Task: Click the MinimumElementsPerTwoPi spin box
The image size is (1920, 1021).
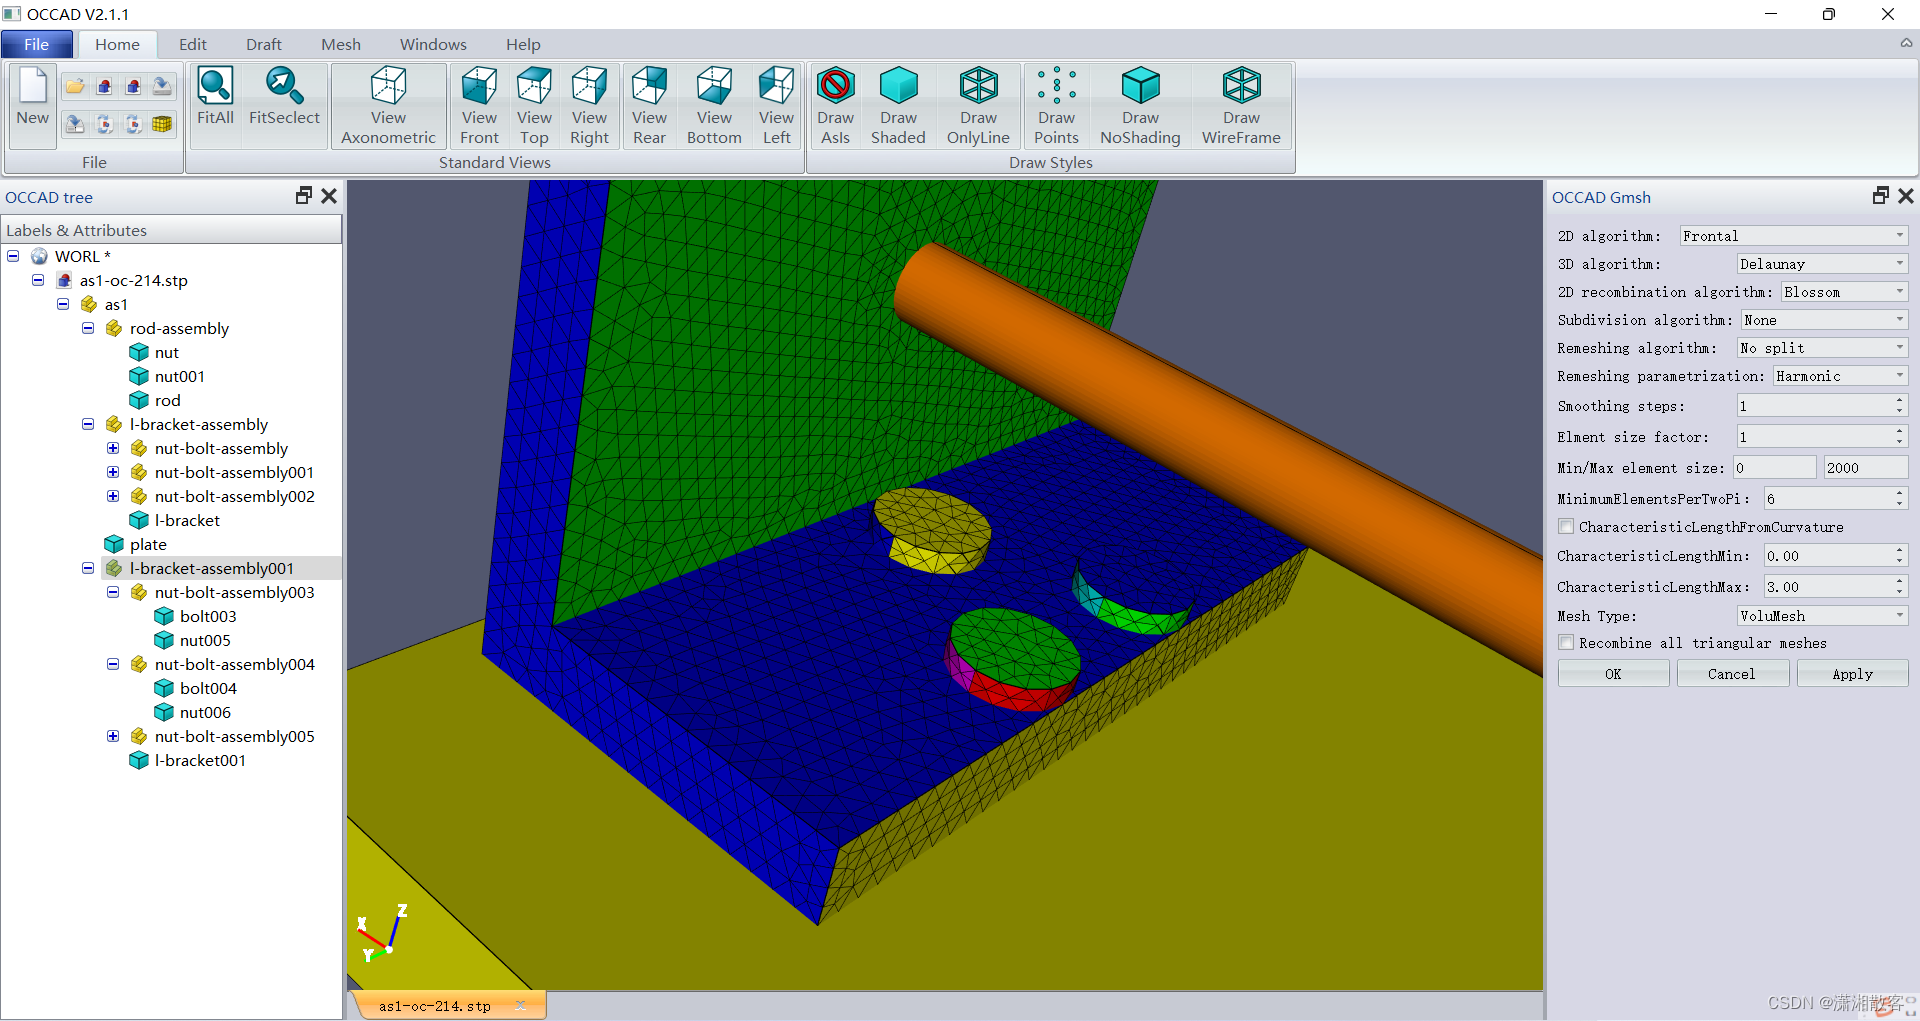Action: pyautogui.click(x=1836, y=498)
